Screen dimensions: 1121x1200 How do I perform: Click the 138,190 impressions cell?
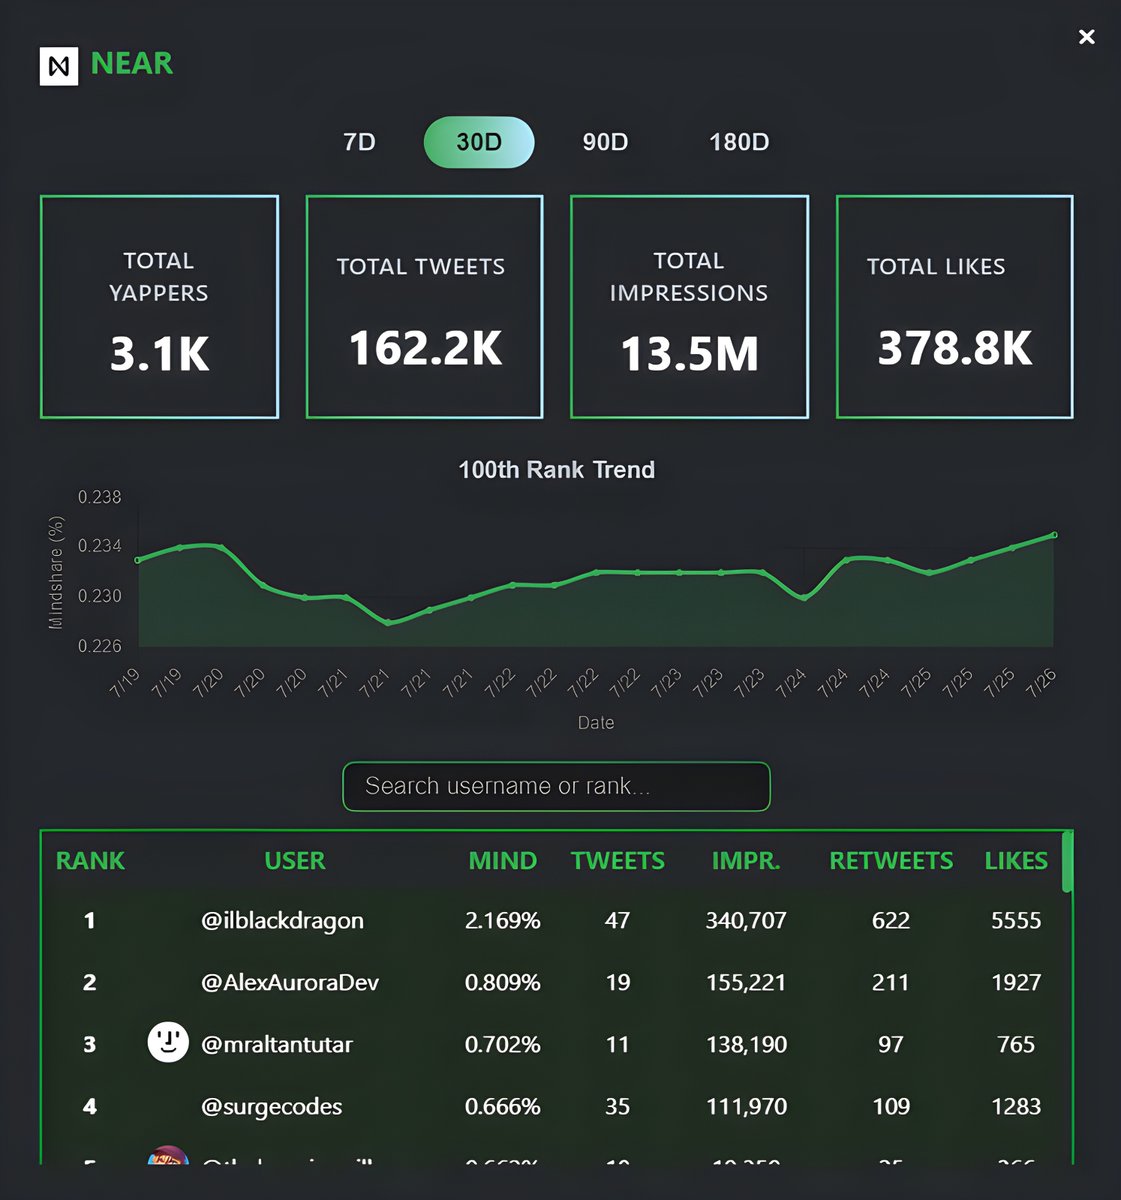[746, 1045]
